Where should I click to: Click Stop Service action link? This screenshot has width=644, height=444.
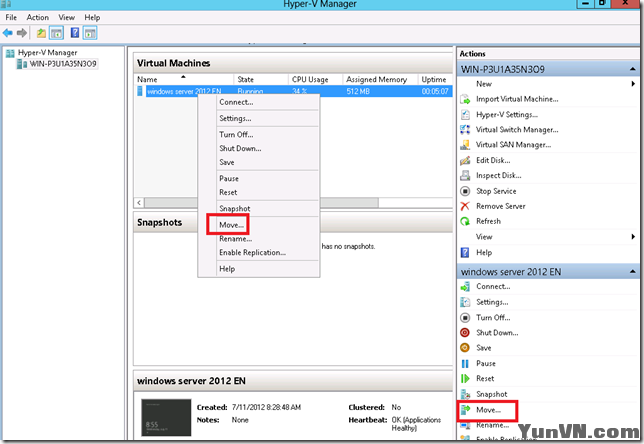(x=496, y=191)
